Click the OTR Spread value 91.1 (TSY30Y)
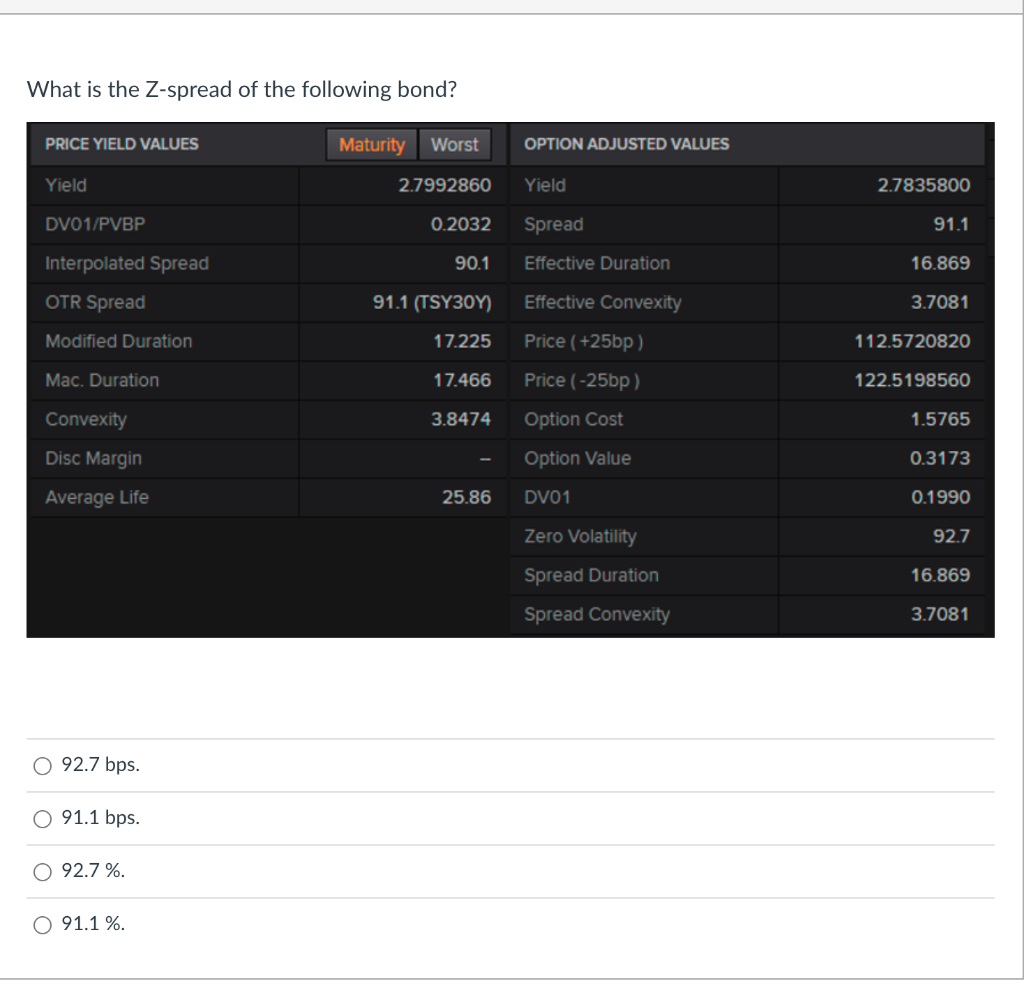This screenshot has height=995, width=1024. click(432, 302)
